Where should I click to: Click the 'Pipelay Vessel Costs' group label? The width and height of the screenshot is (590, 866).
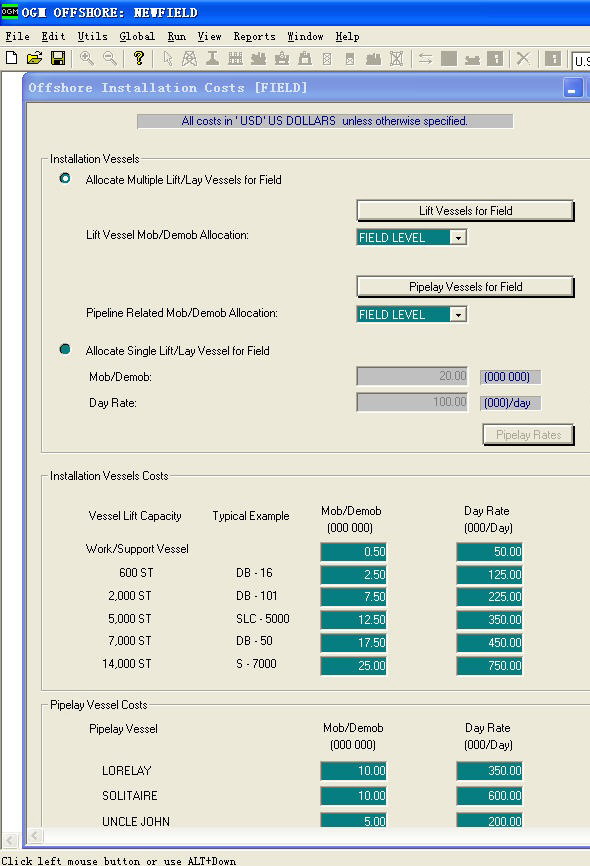(x=99, y=705)
